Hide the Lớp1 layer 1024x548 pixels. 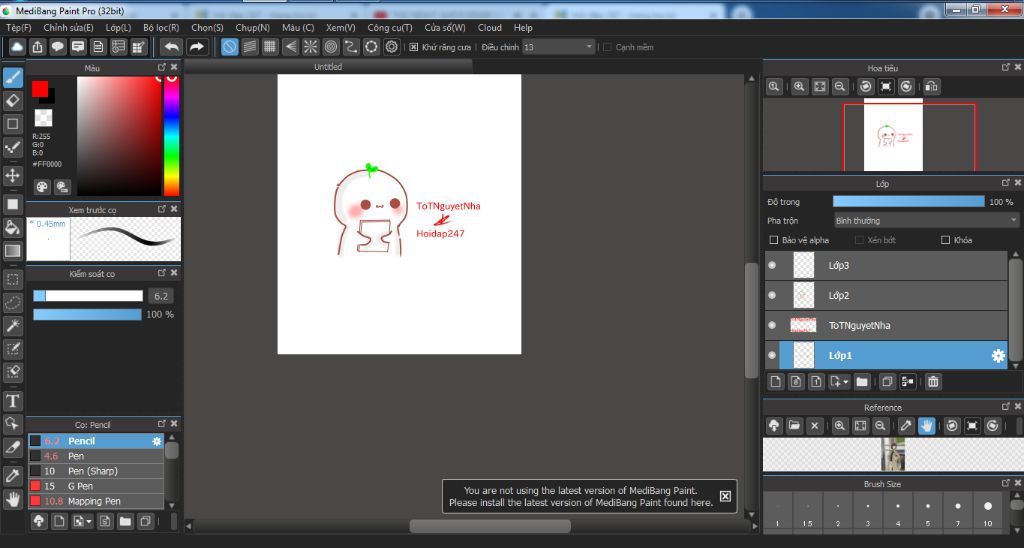[773, 355]
